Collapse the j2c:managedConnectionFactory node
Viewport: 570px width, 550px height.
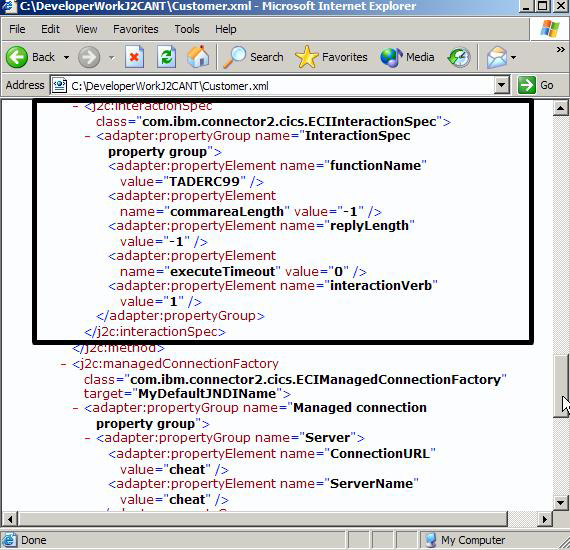[x=63, y=364]
